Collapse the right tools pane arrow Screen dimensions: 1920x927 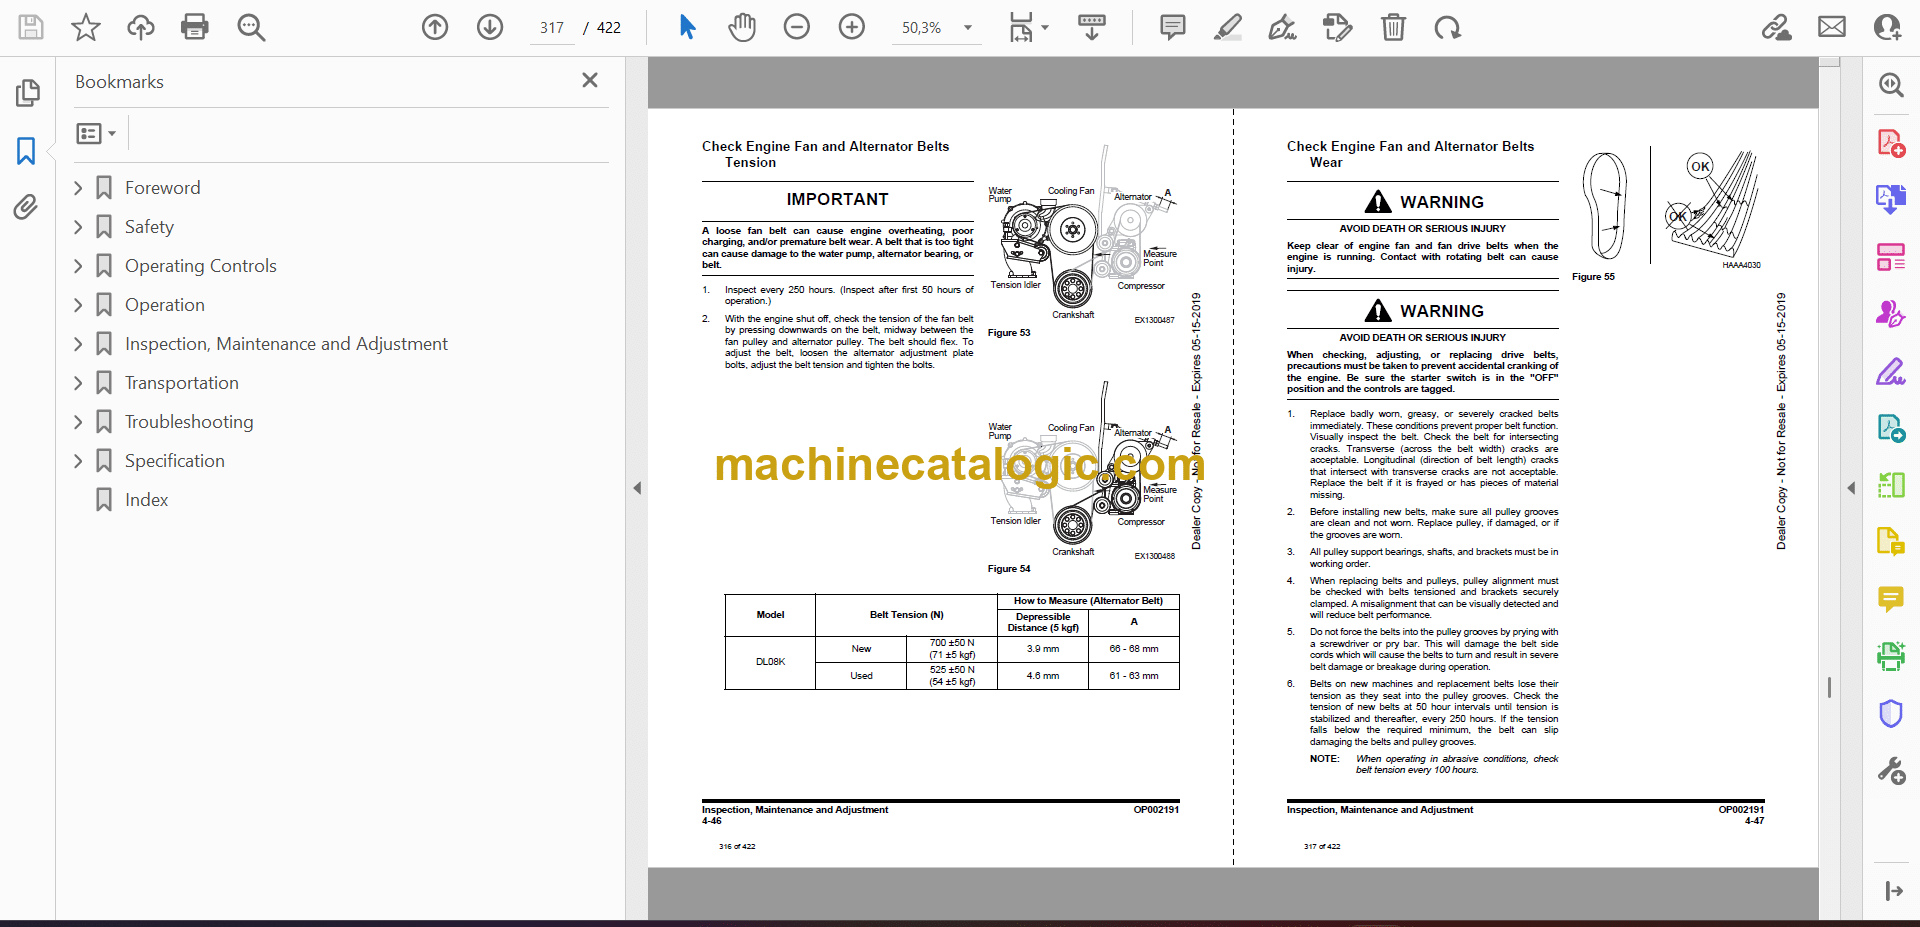[1851, 488]
